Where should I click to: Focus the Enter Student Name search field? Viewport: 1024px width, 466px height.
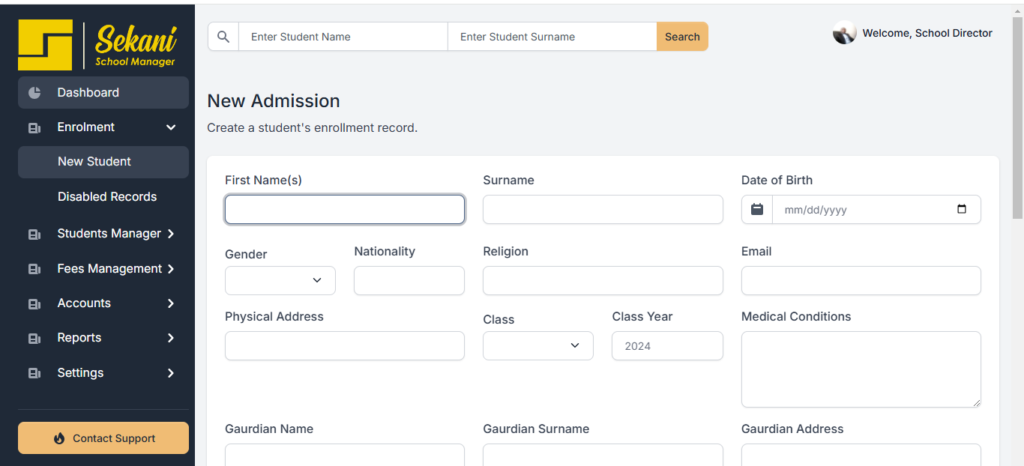pos(344,37)
